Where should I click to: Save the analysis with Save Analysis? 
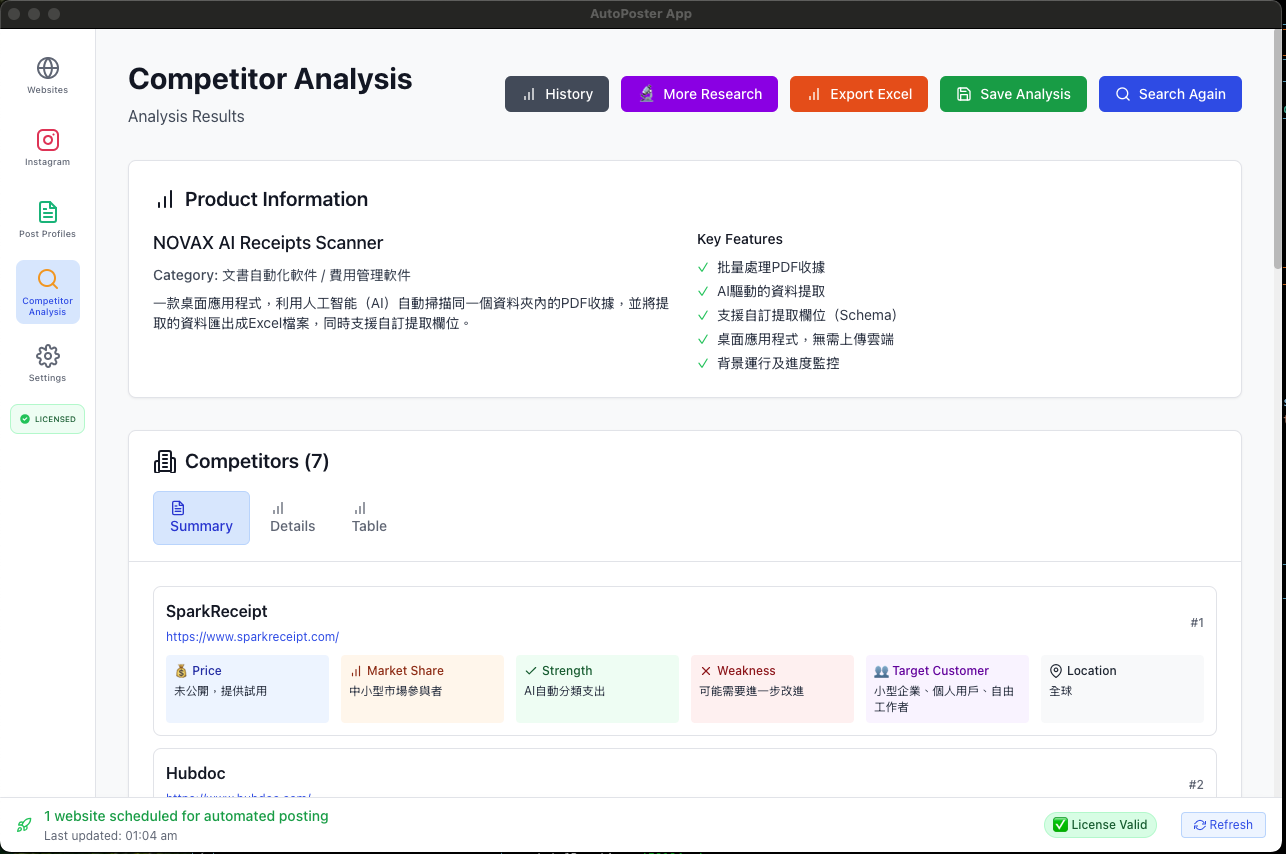[x=1013, y=94]
